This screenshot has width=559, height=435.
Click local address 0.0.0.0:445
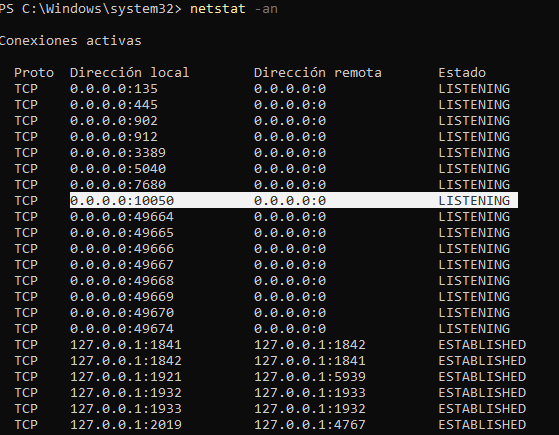coord(114,105)
